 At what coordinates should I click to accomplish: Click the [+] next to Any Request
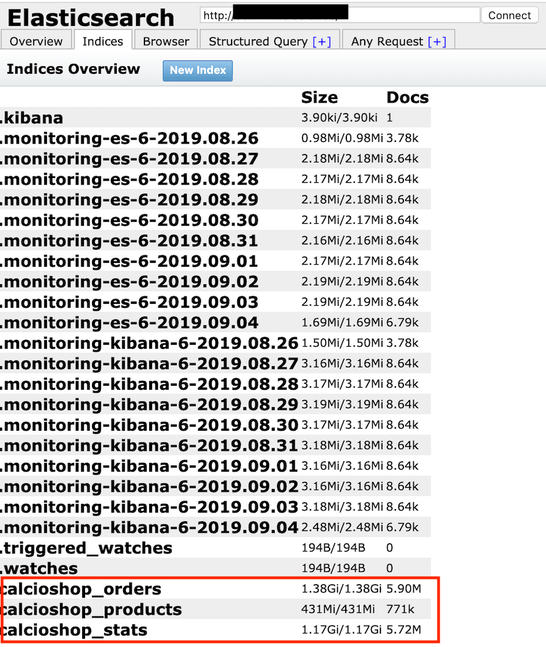click(437, 42)
